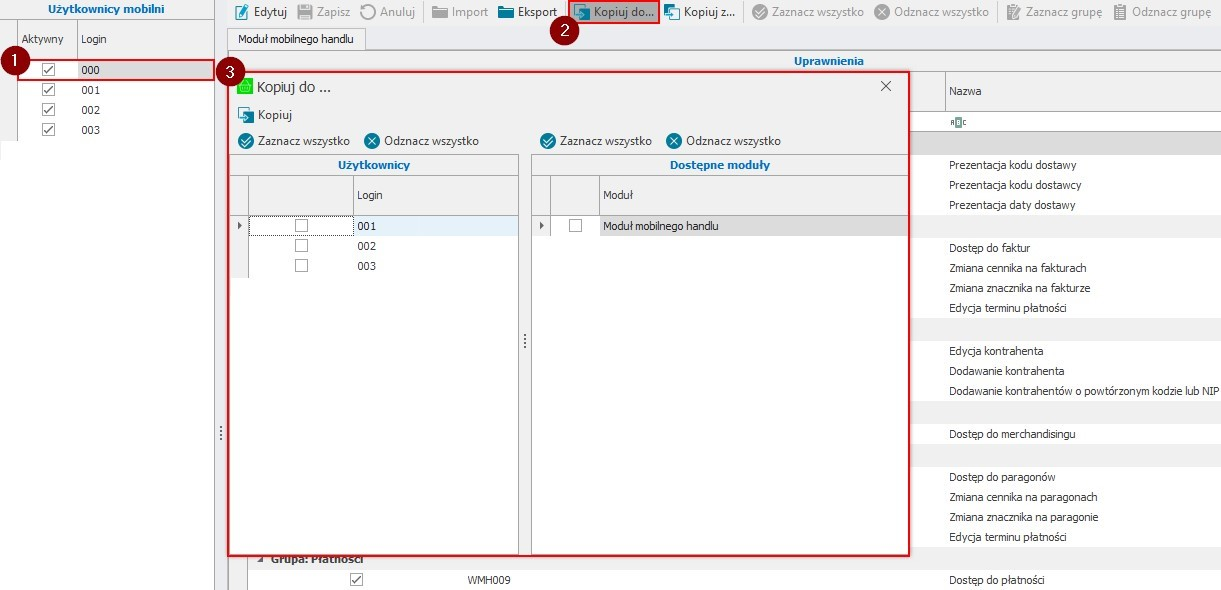Click the Nazwa column header
This screenshot has height=590, width=1221.
tap(1083, 91)
